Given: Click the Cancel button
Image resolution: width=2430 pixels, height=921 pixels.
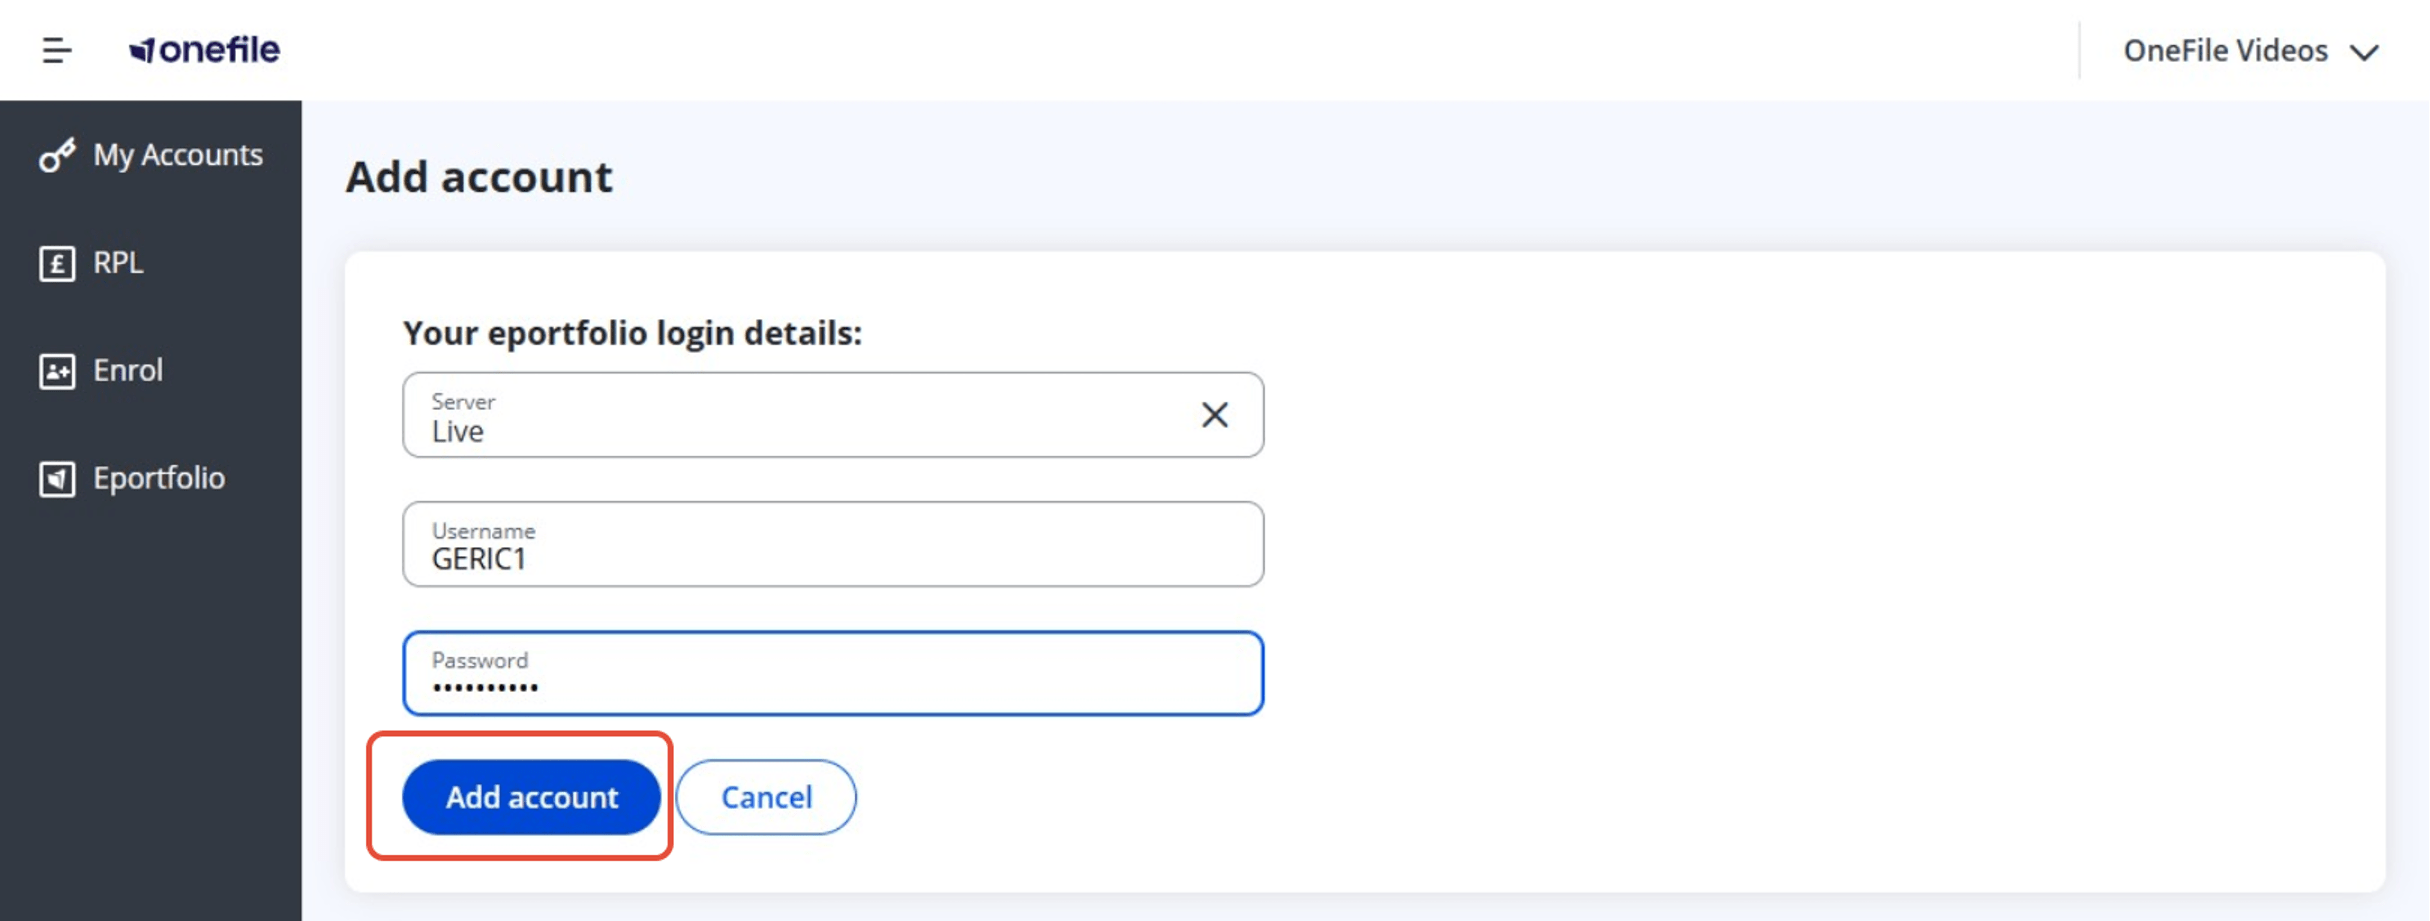Looking at the screenshot, I should [766, 797].
